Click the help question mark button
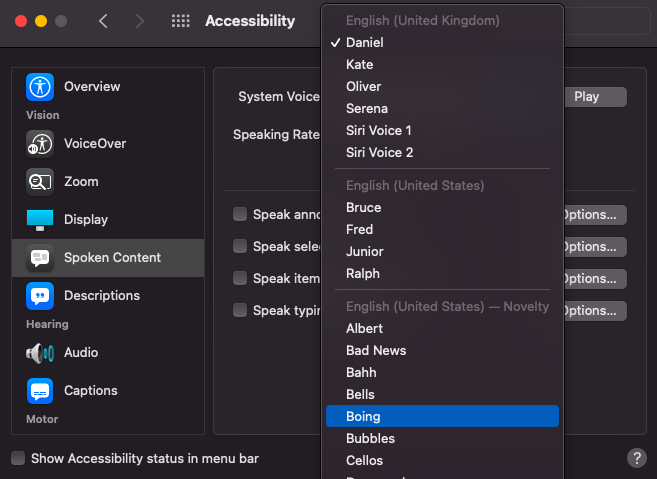 [x=636, y=458]
